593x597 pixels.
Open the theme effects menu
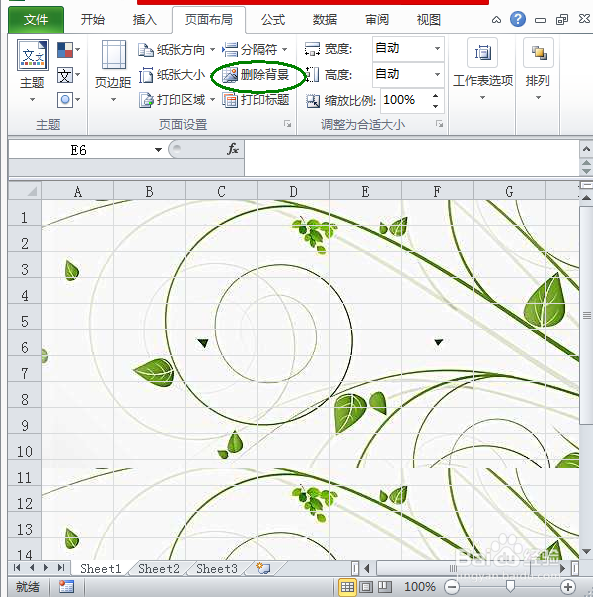coord(68,100)
